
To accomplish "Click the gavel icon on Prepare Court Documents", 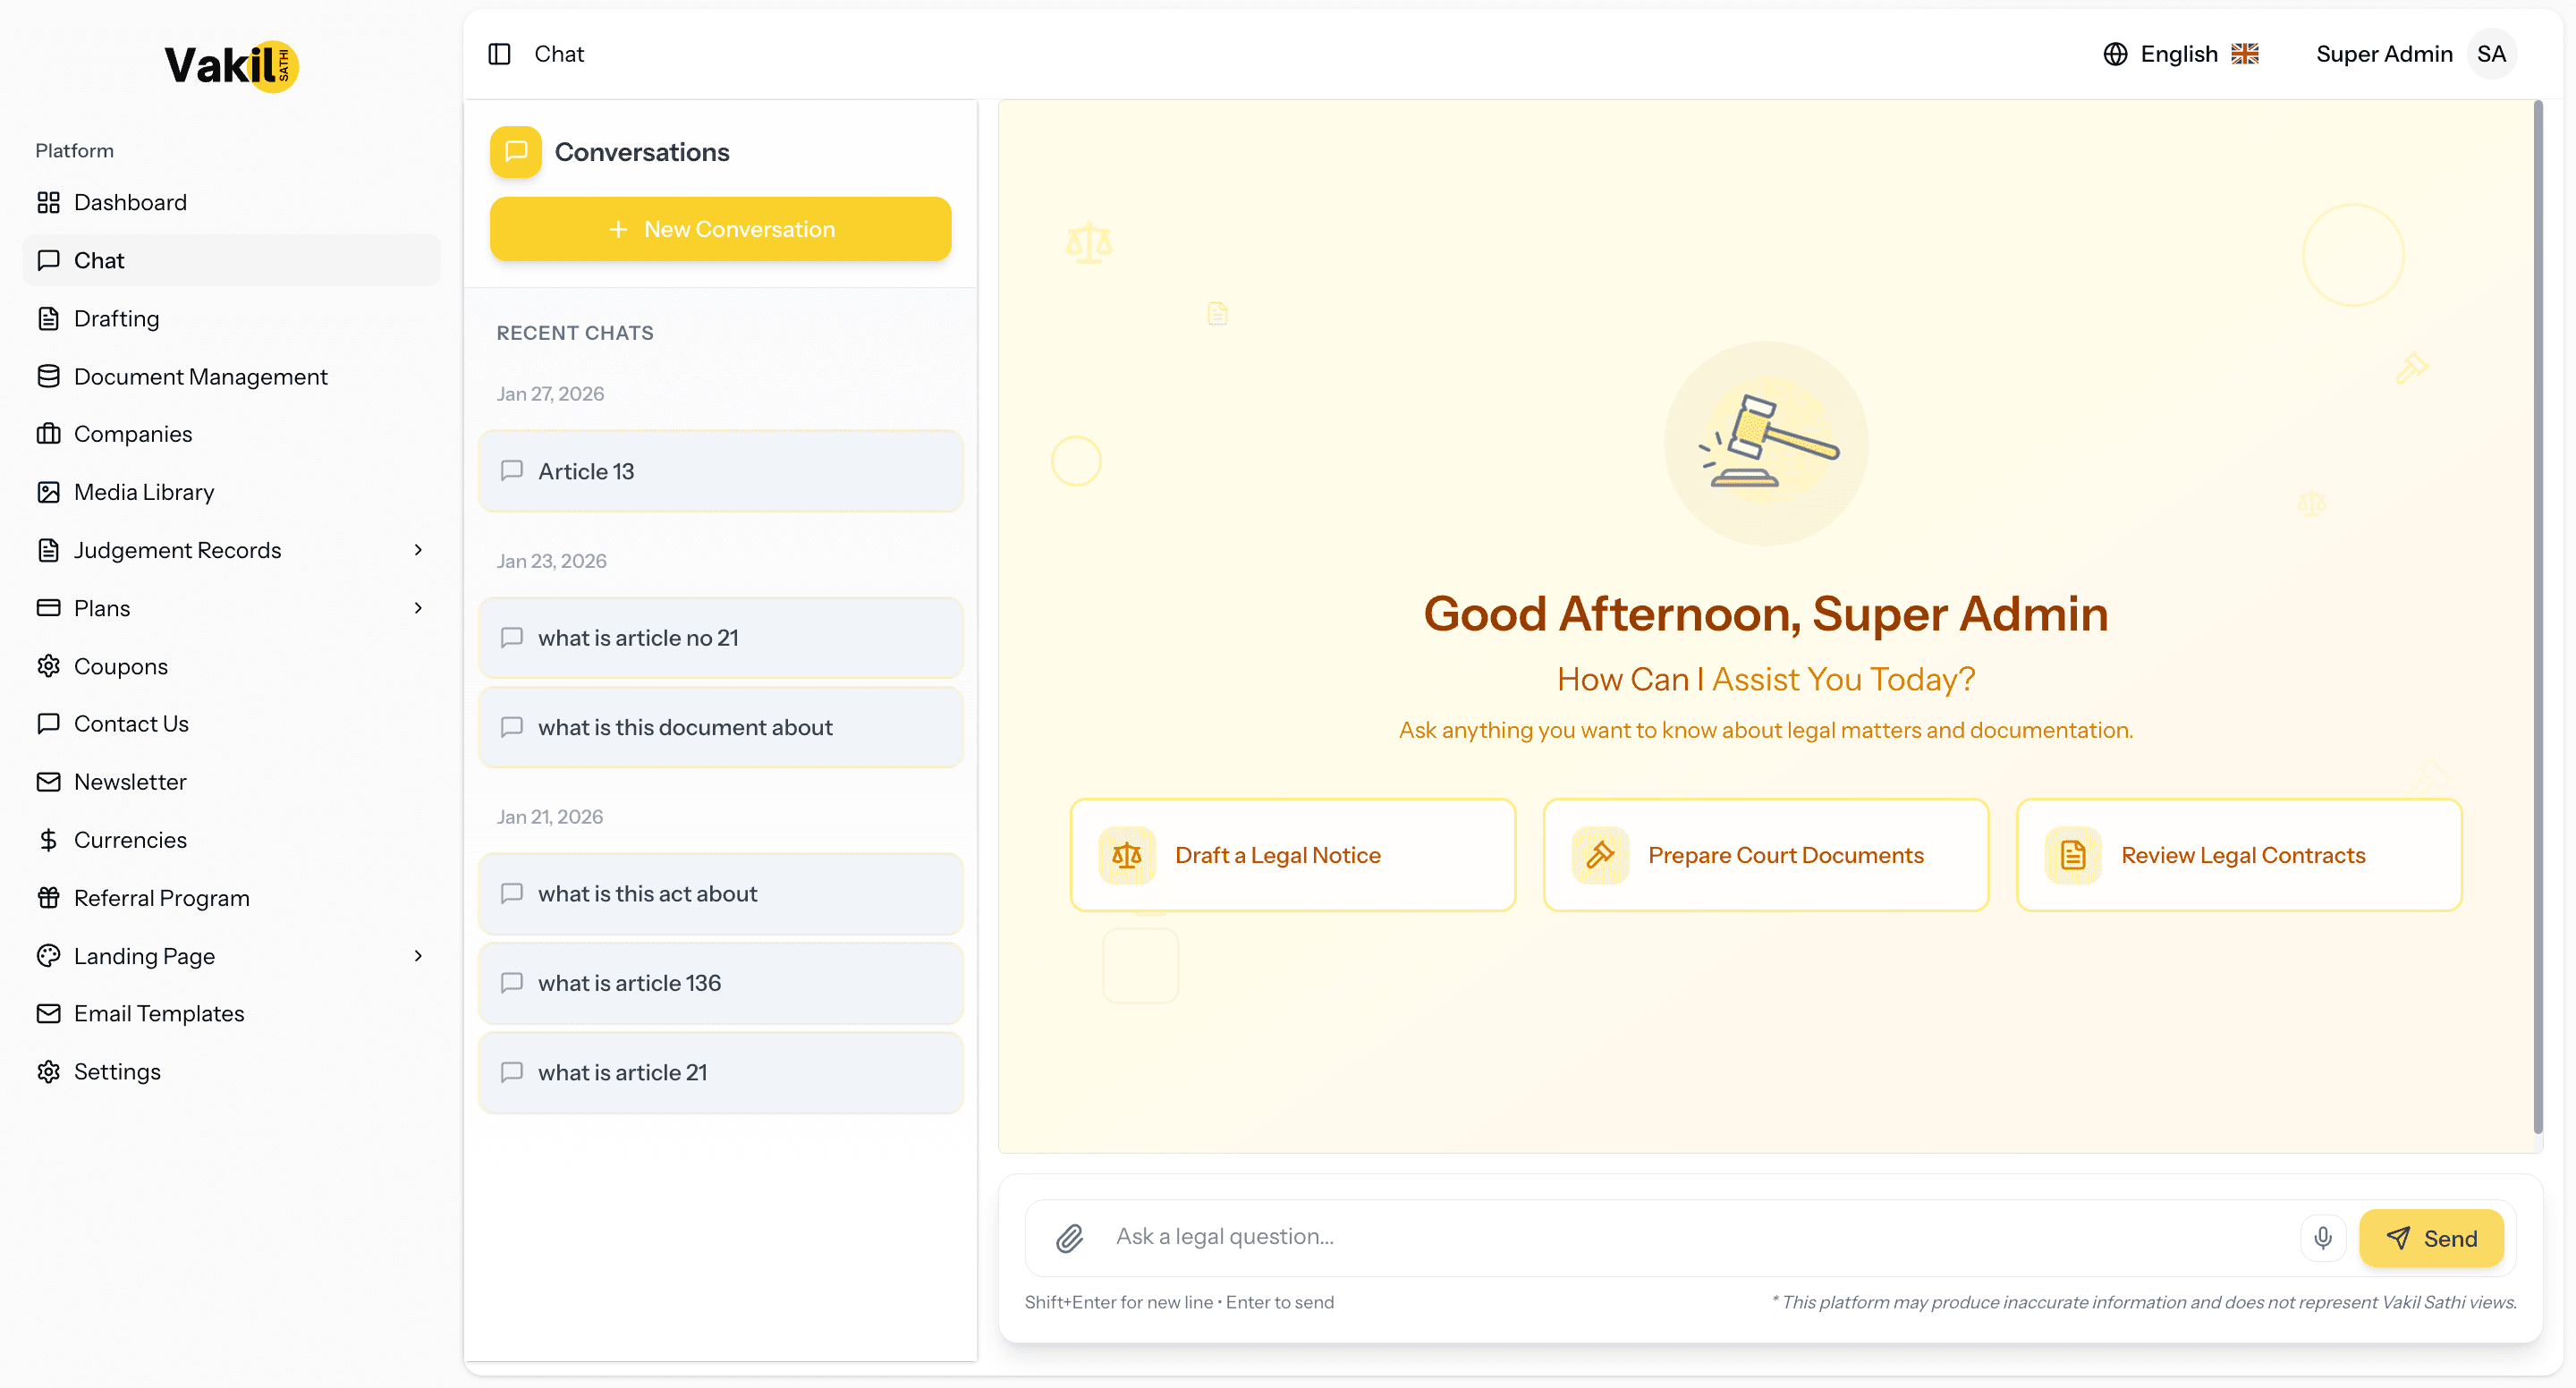I will [1600, 855].
